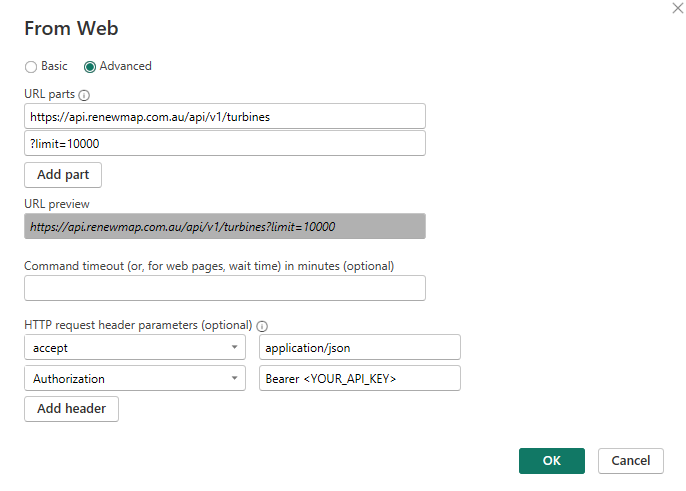This screenshot has height=491, width=686.
Task: Close the From Web dialog
Action: pos(678,8)
